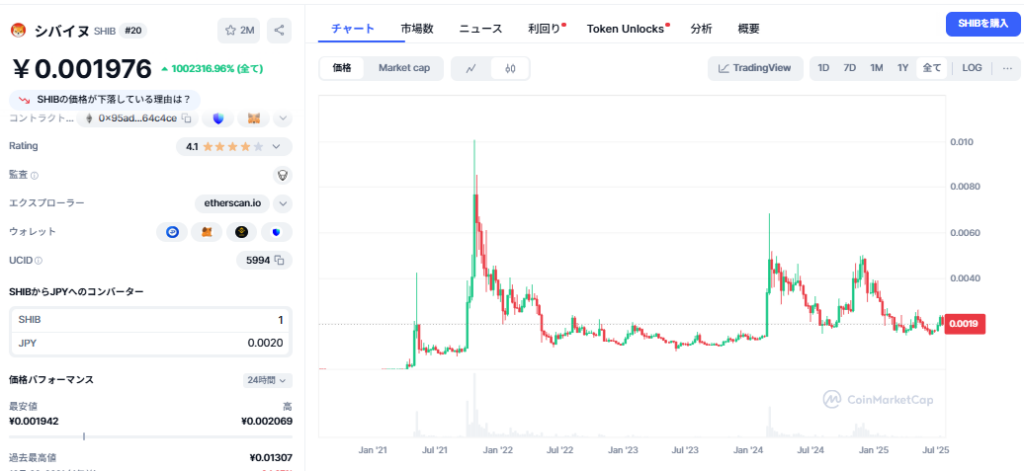This screenshot has height=471, width=1024.
Task: Copy the UCID 5994 value
Action: [279, 260]
